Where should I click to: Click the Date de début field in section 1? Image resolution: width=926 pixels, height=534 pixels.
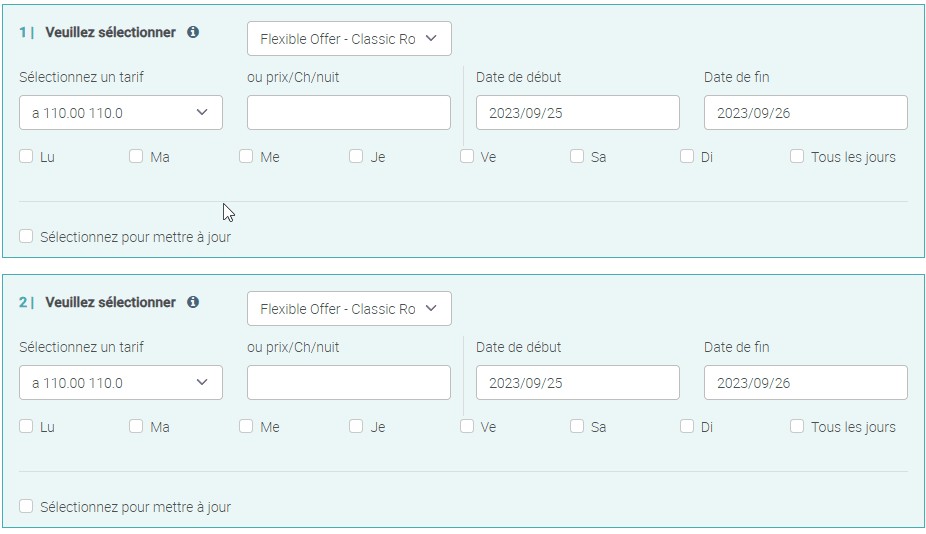point(578,113)
